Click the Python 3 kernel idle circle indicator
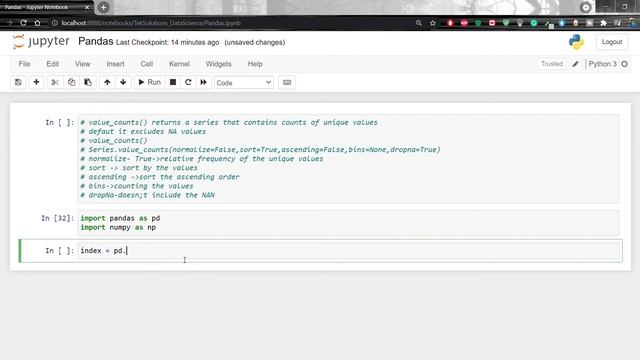The width and height of the screenshot is (640, 360). pos(624,64)
